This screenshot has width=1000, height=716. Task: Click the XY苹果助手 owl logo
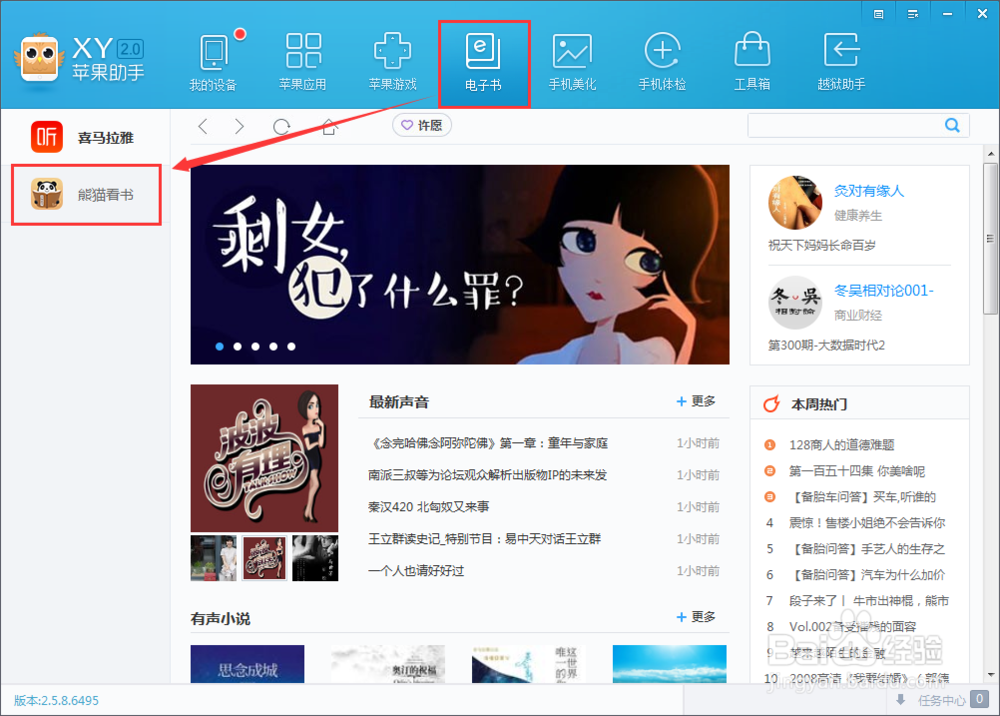tap(40, 59)
